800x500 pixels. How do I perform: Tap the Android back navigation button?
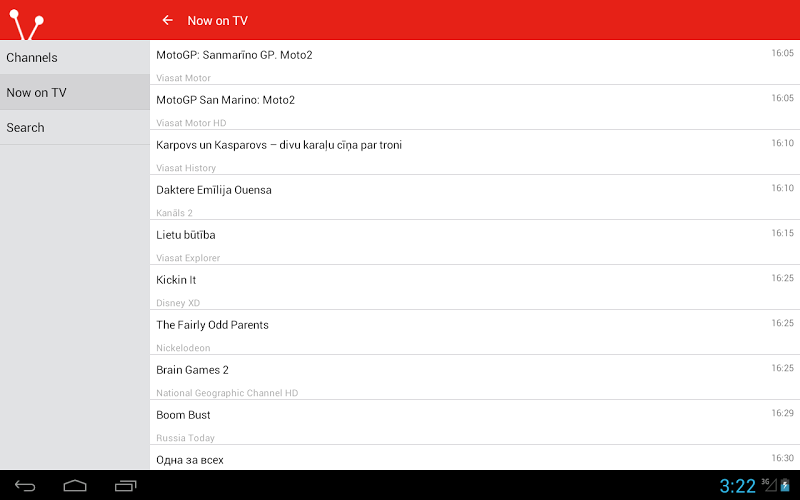pyautogui.click(x=25, y=486)
